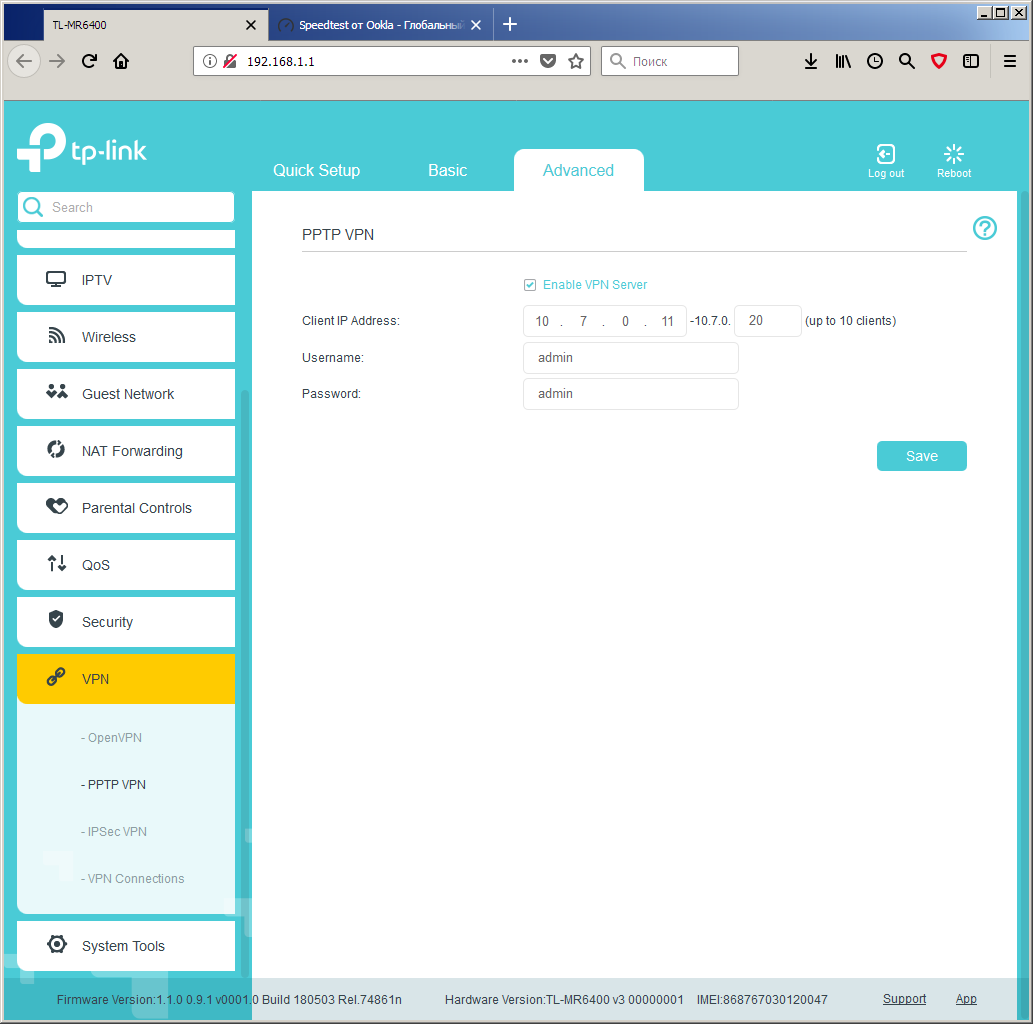Open page actions three-dots in address bar
The width and height of the screenshot is (1033, 1024).
(x=520, y=61)
